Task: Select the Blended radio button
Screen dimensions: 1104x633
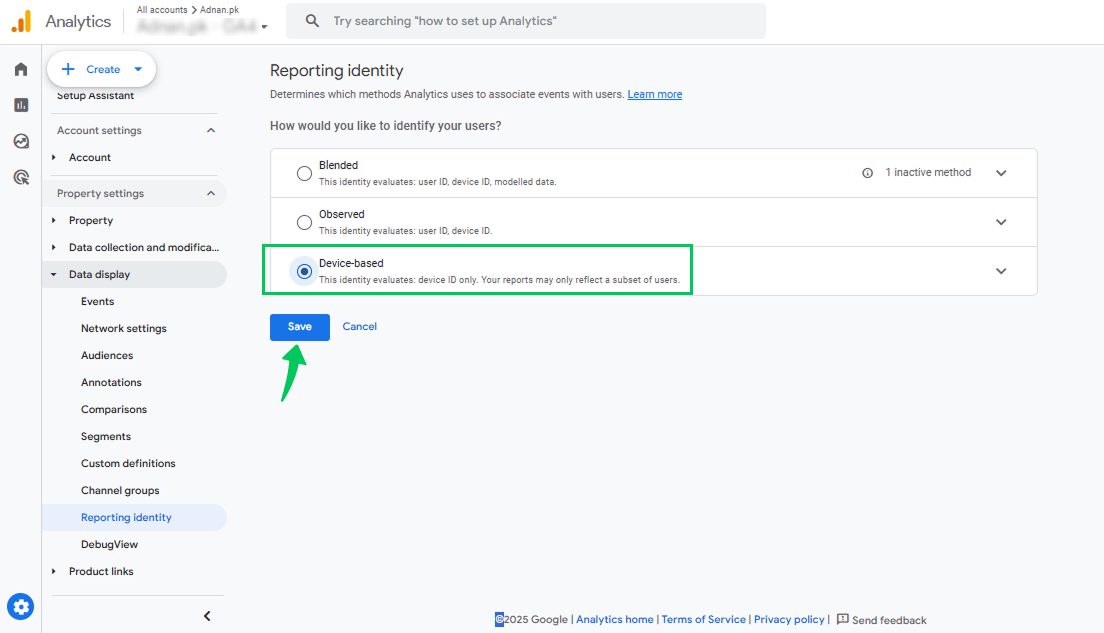Action: (x=304, y=173)
